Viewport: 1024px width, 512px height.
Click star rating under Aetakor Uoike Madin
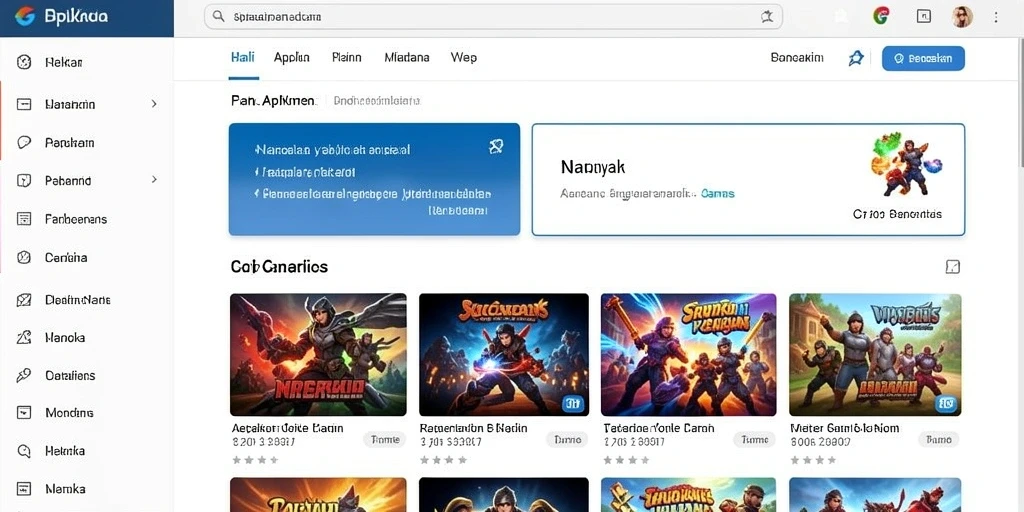(x=255, y=460)
